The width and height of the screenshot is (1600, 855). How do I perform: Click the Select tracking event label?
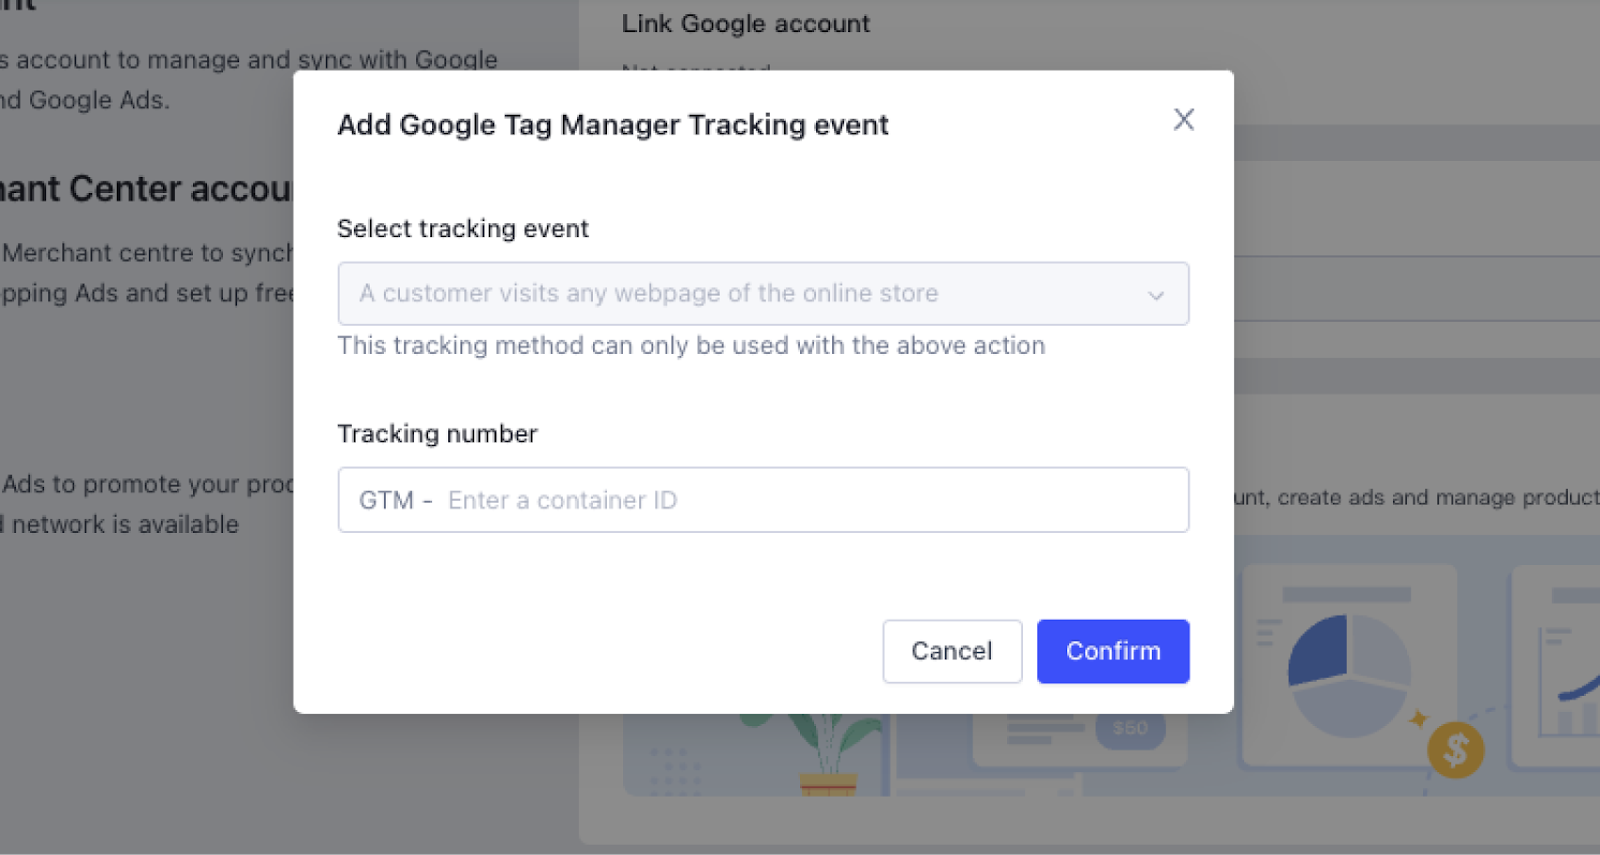(x=463, y=229)
